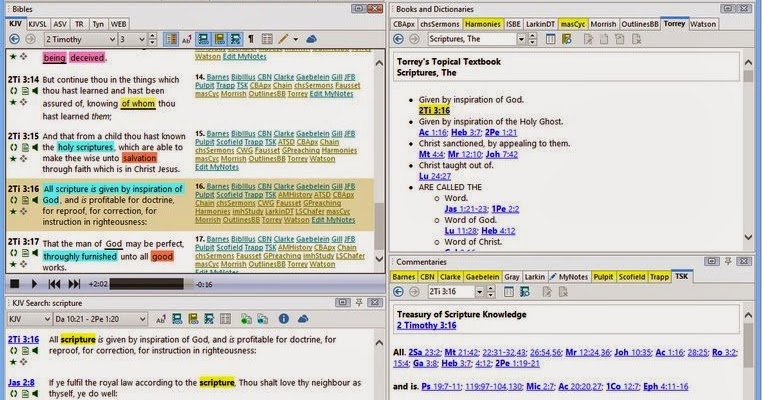Toggle paragraph mark display in Bibles toolbar
Screen dimensions: 762x400
click(251, 39)
